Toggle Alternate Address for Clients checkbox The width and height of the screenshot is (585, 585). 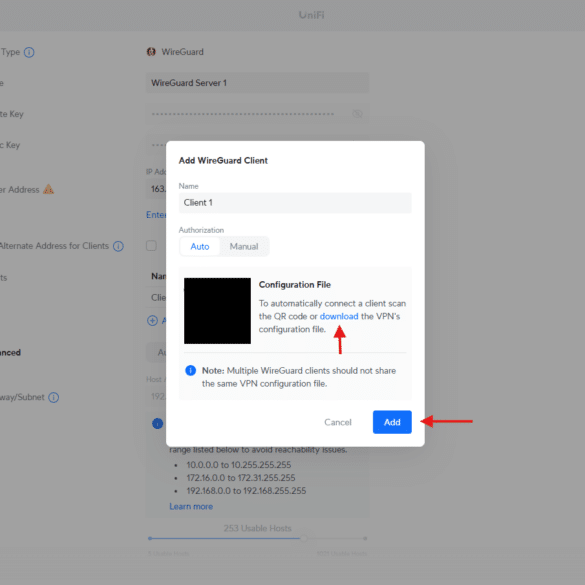coord(151,245)
